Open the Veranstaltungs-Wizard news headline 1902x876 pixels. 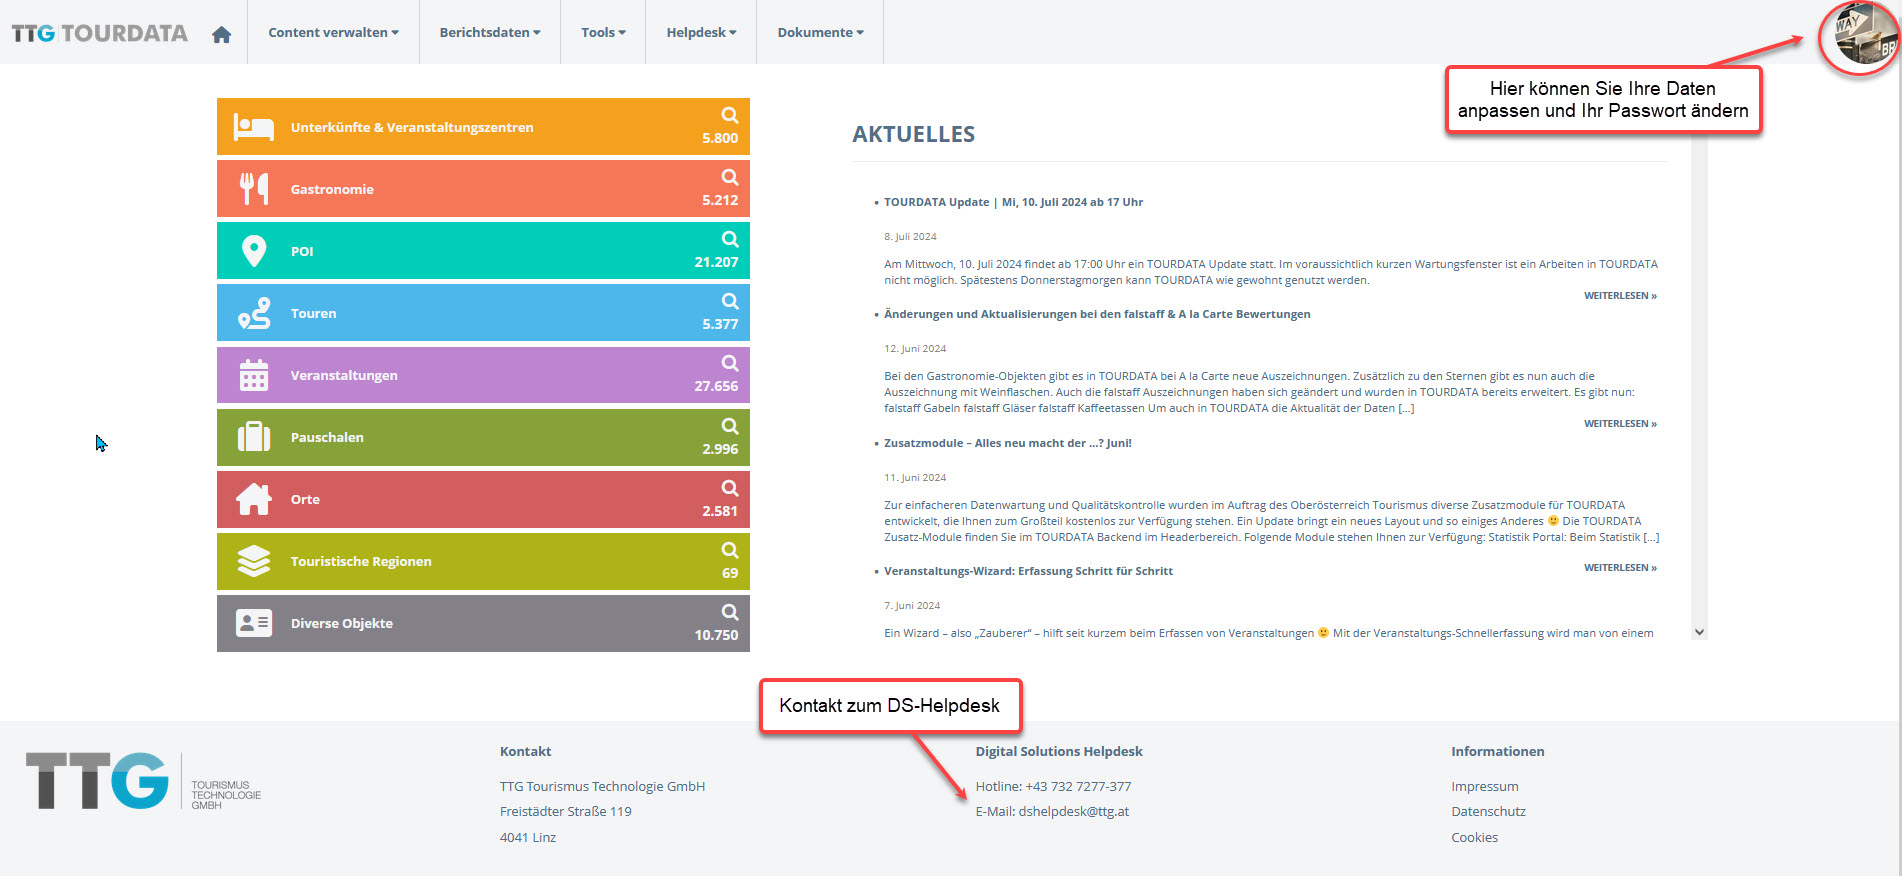(1028, 571)
